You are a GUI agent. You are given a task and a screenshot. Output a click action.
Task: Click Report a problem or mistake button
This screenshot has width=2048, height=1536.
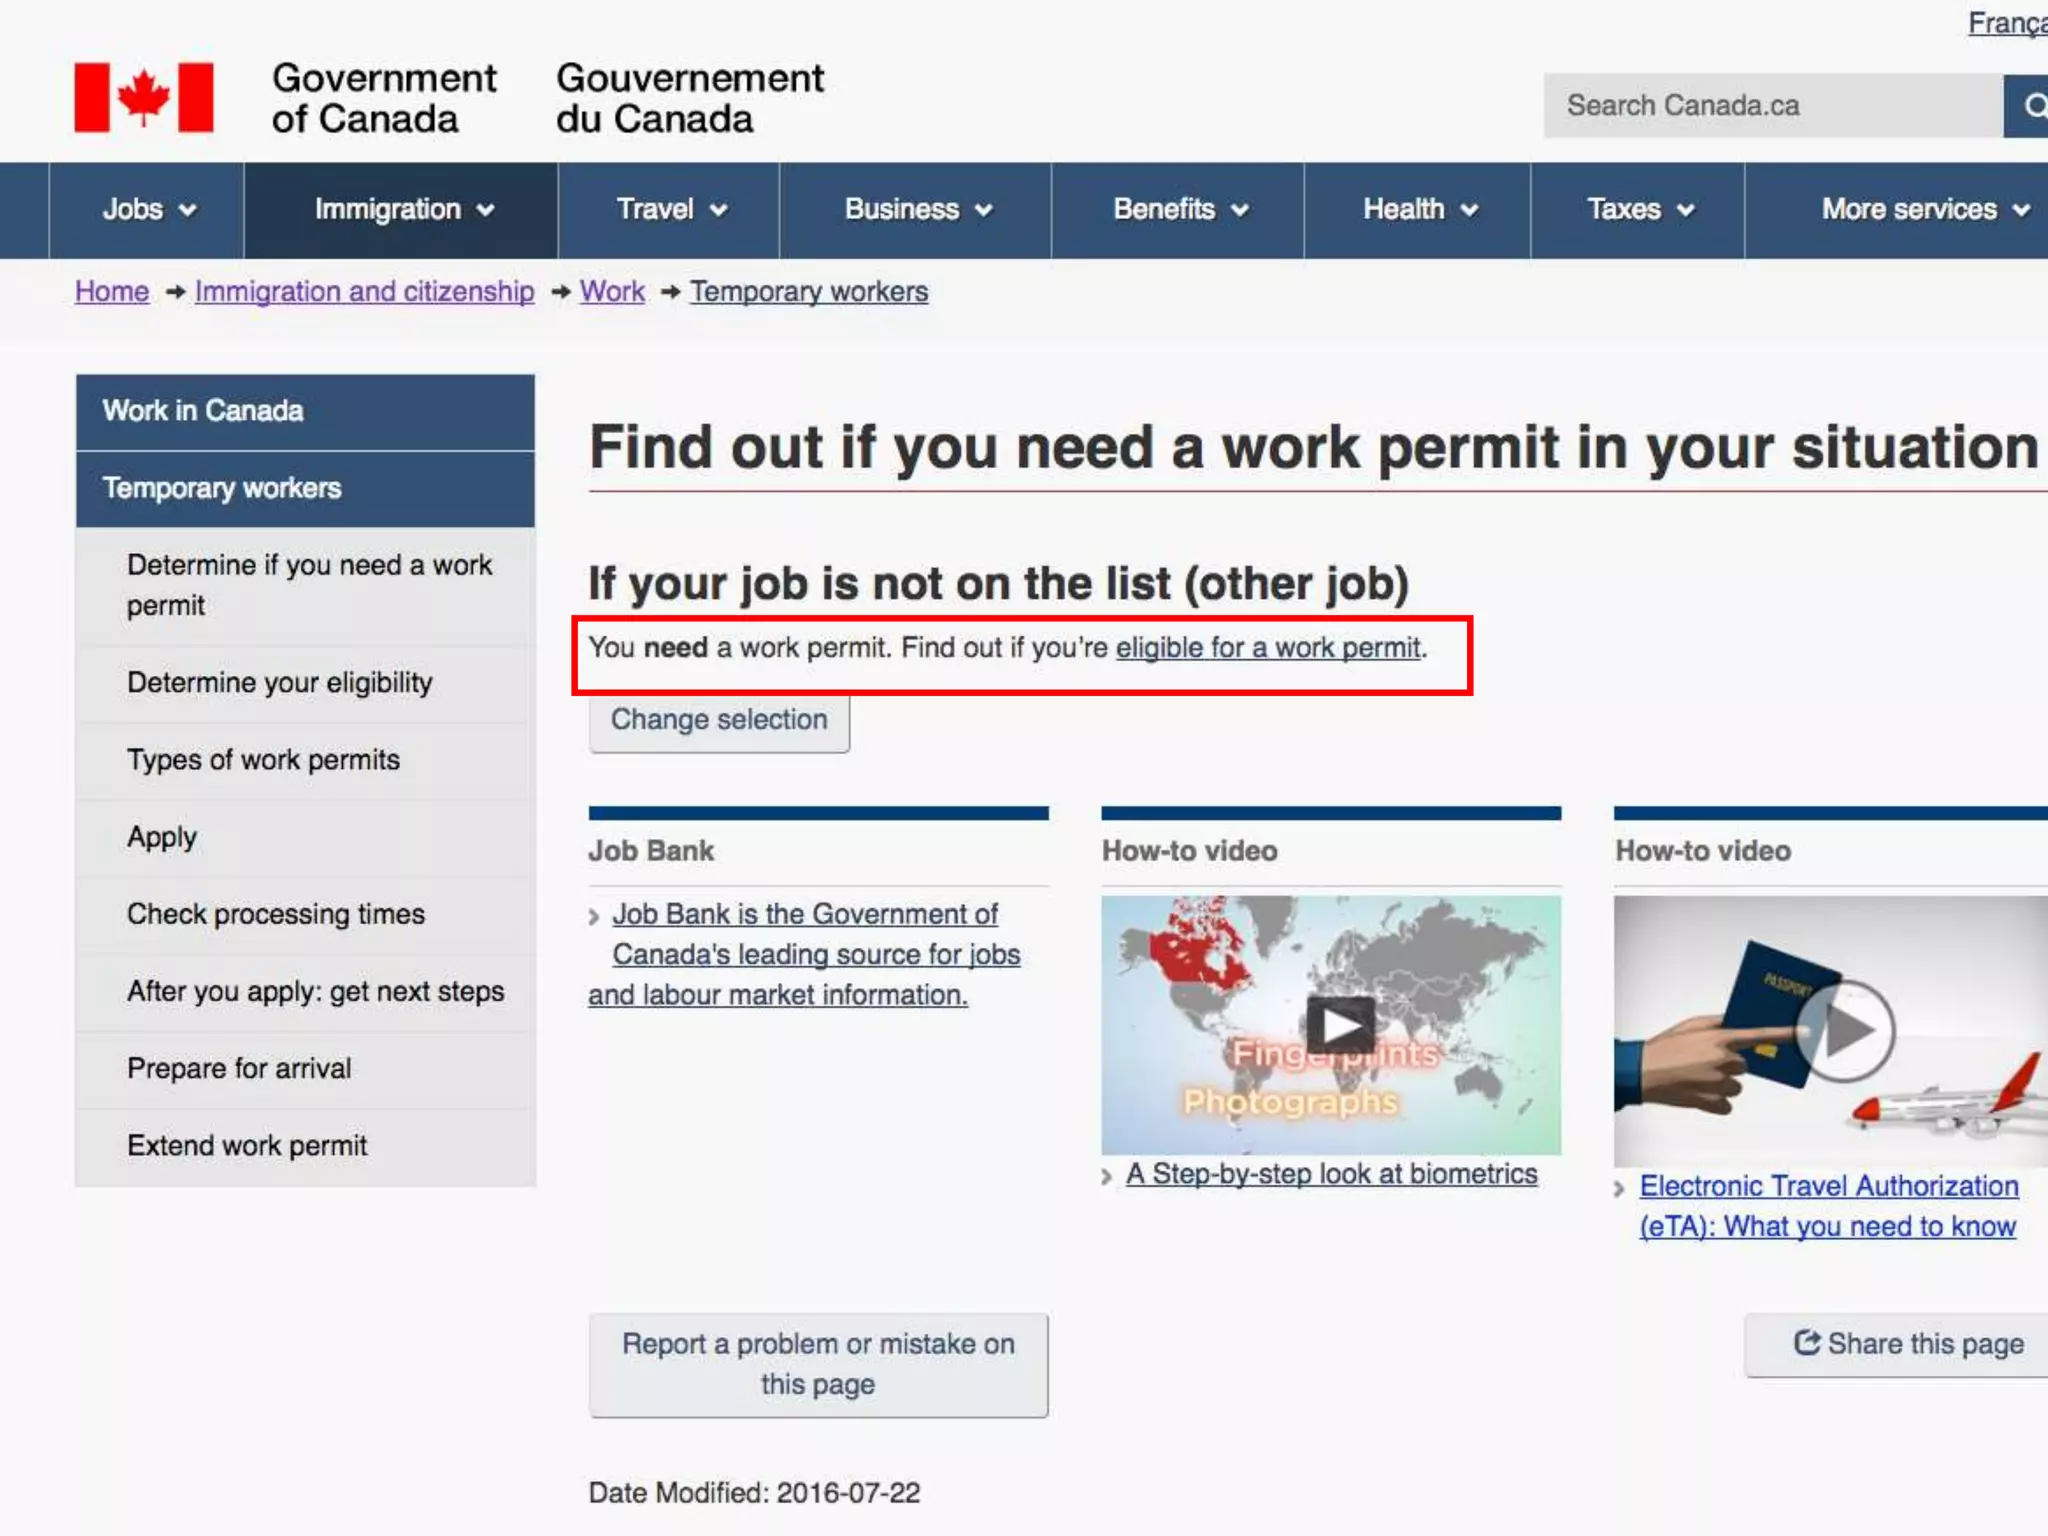click(x=818, y=1364)
